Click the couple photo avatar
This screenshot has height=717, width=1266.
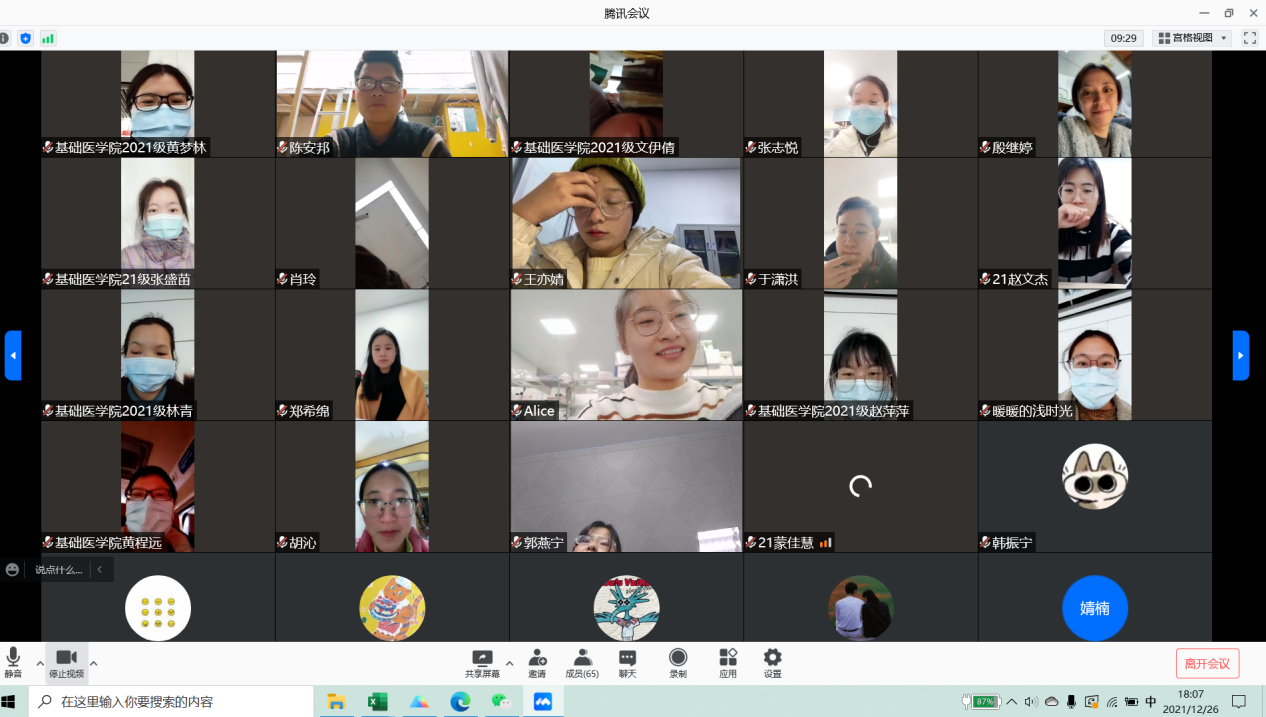[x=861, y=608]
